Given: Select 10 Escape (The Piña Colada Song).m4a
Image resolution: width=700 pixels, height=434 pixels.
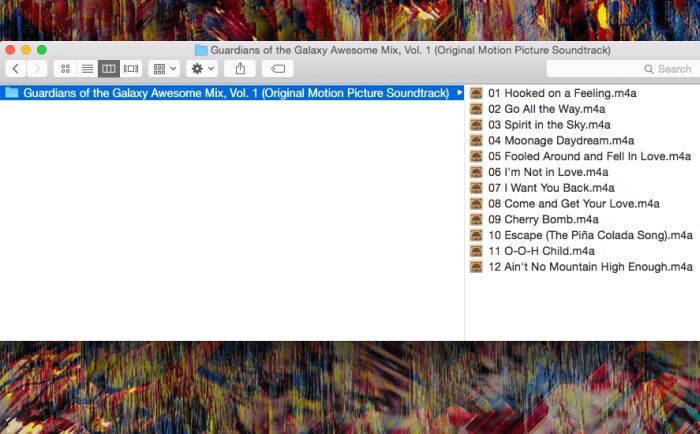Looking at the screenshot, I should click(590, 235).
